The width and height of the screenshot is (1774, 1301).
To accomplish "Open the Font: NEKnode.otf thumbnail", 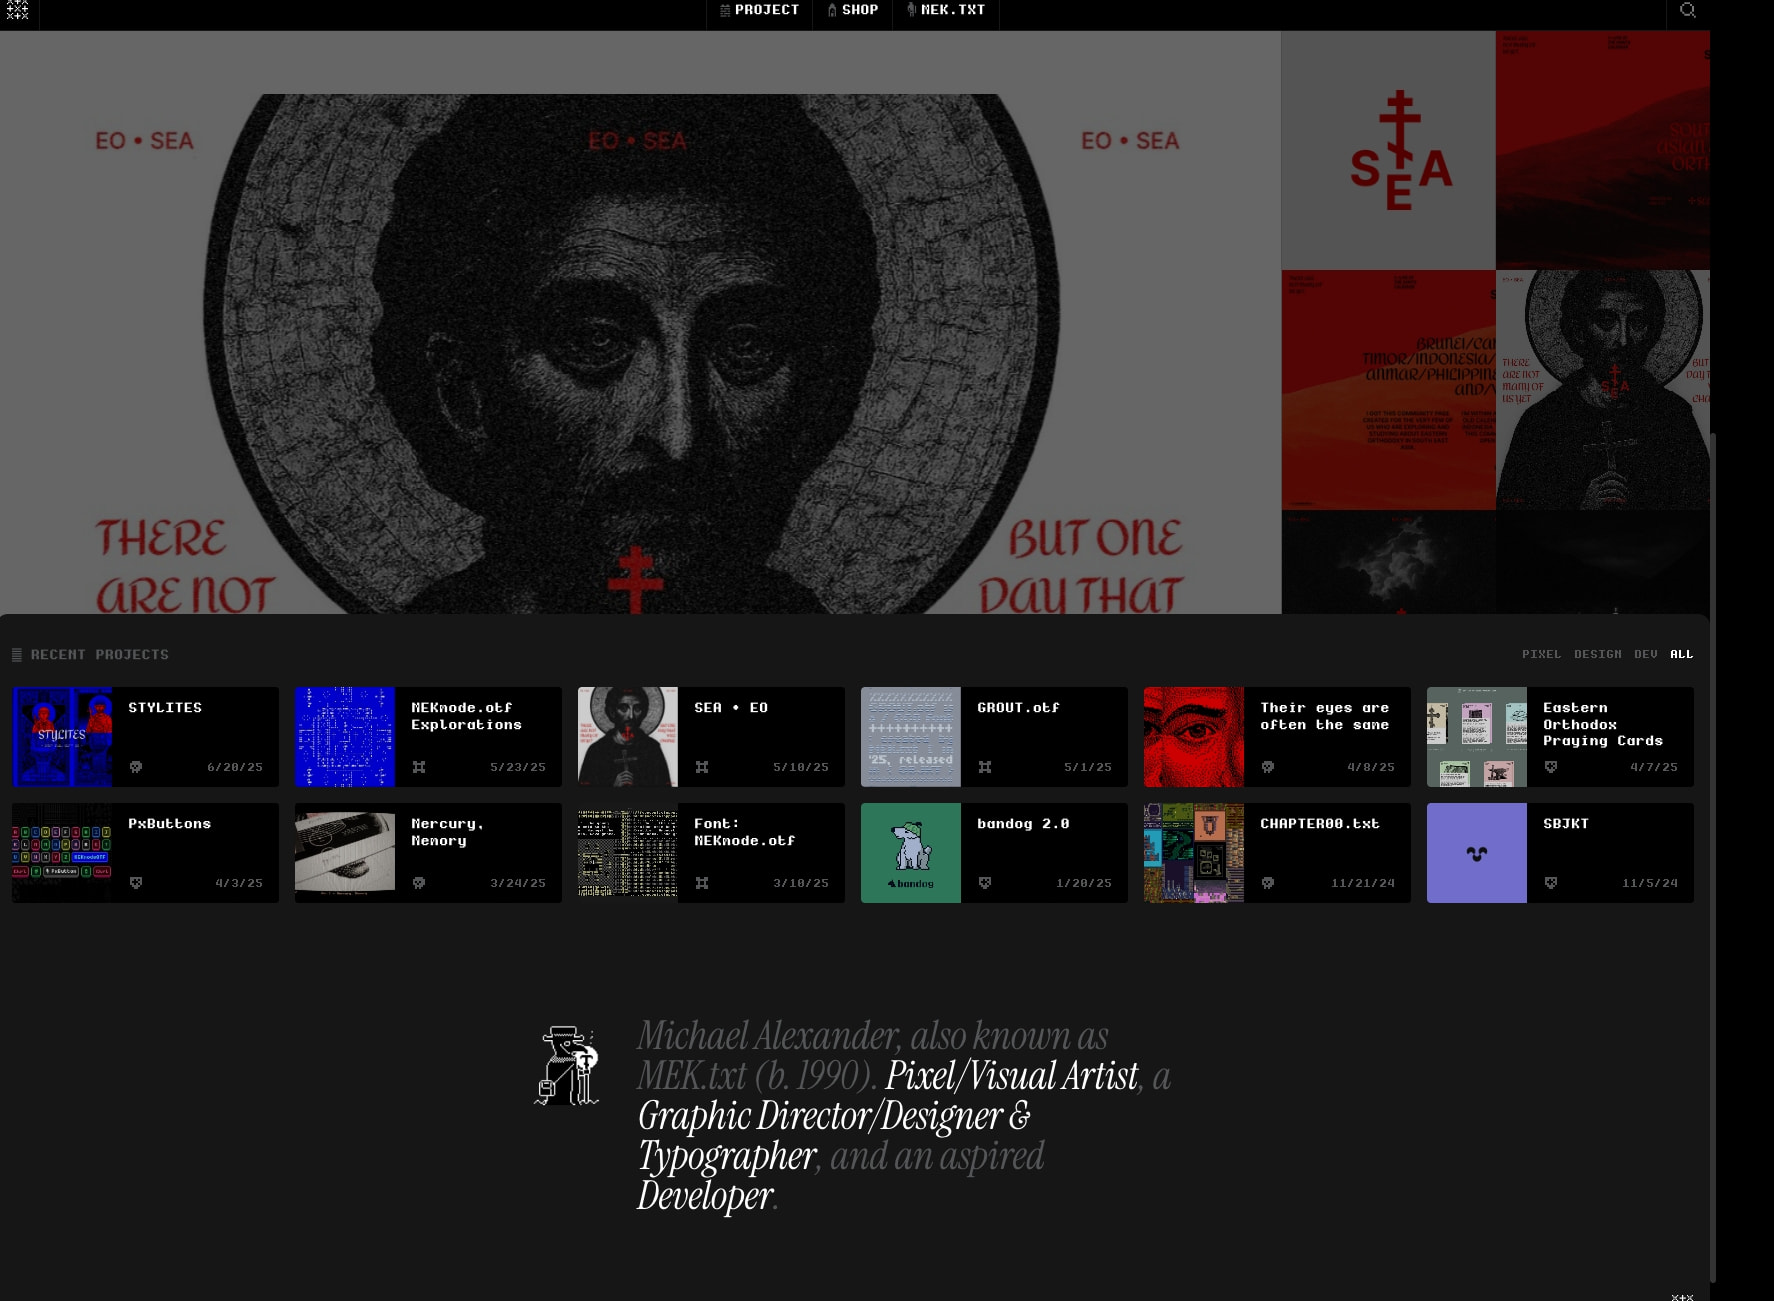I will 628,853.
